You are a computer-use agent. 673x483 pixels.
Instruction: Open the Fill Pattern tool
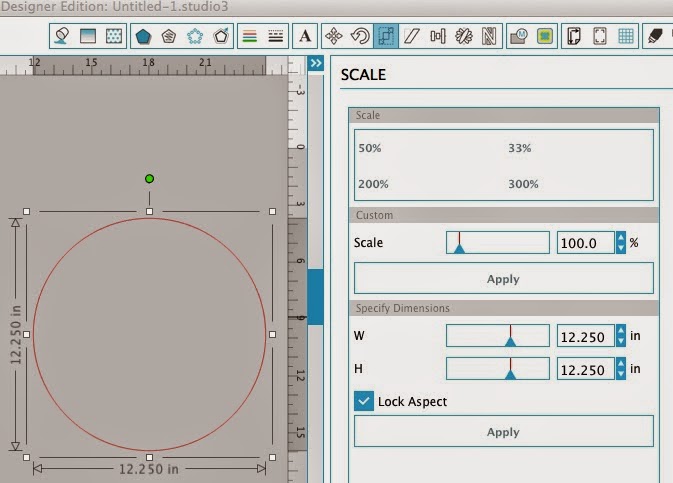tap(114, 36)
